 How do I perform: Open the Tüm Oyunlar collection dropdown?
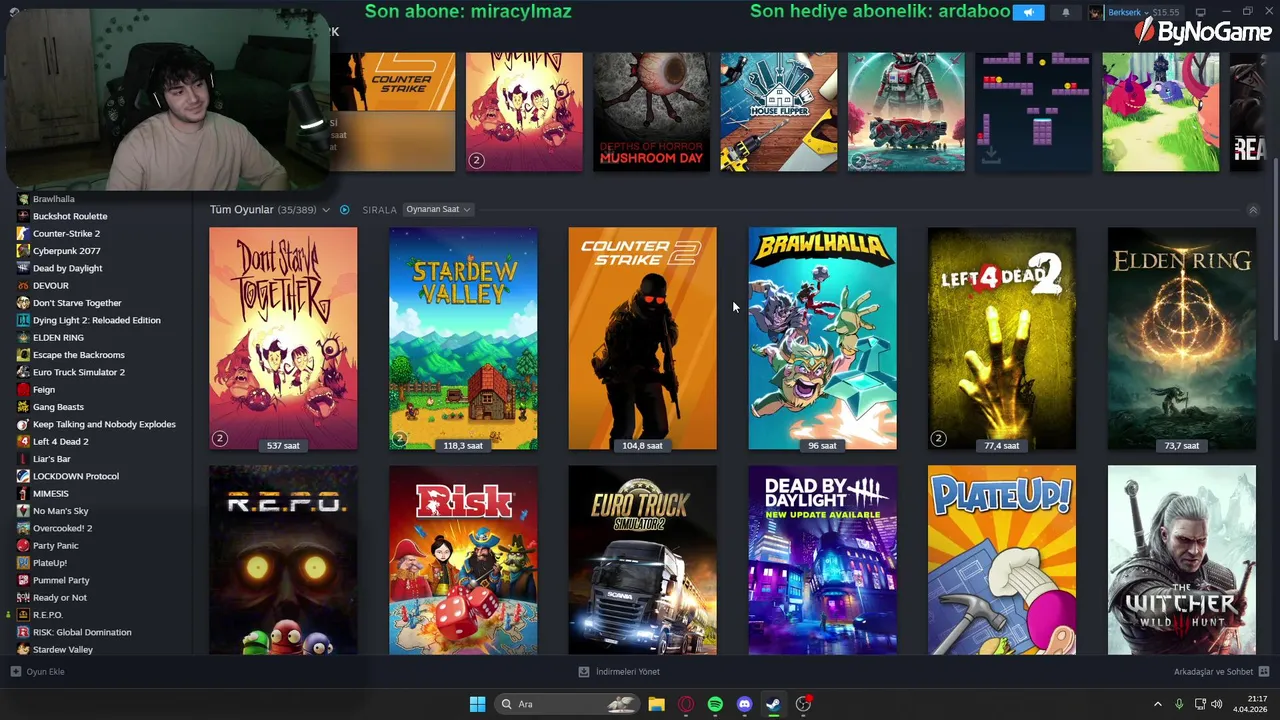click(x=326, y=210)
